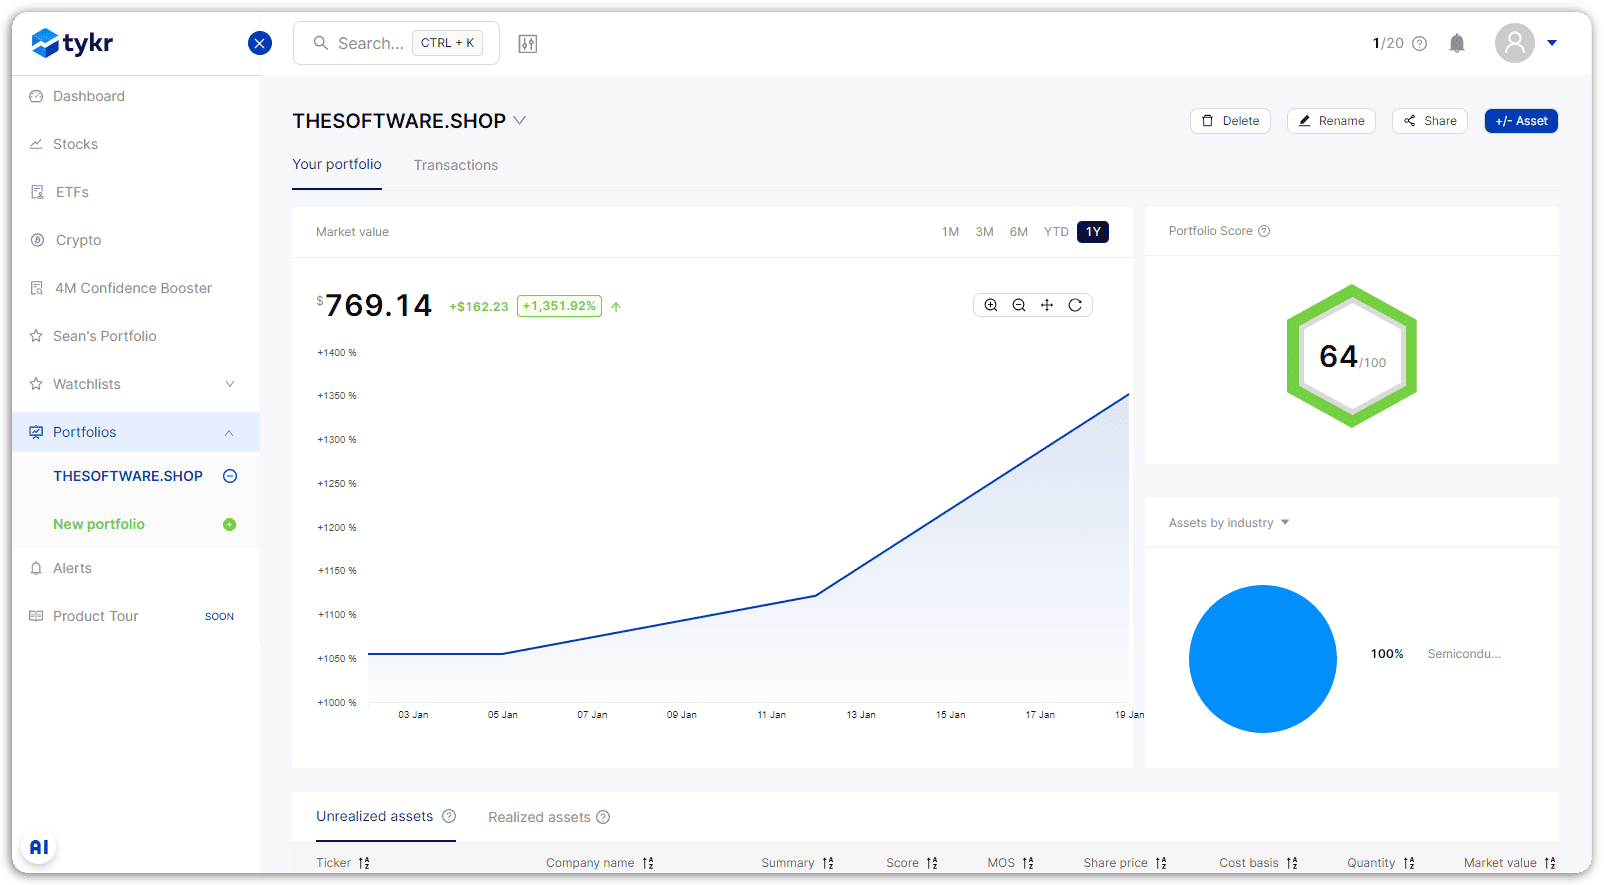Open Portfolio Score help icon
This screenshot has height=885, width=1604.
pyautogui.click(x=1264, y=231)
